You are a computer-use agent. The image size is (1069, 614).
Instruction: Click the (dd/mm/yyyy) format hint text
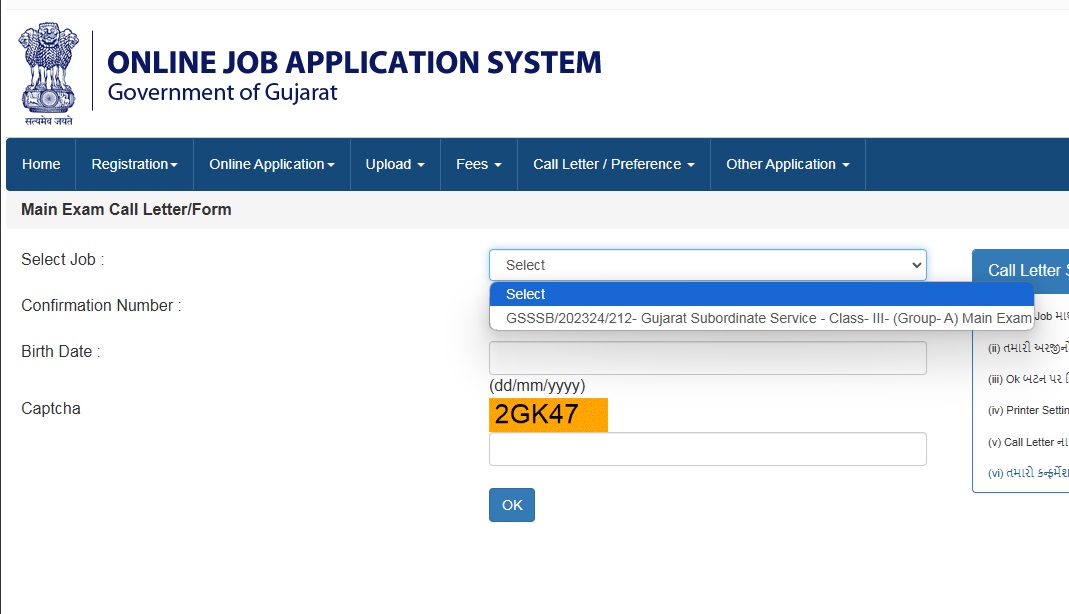point(537,386)
